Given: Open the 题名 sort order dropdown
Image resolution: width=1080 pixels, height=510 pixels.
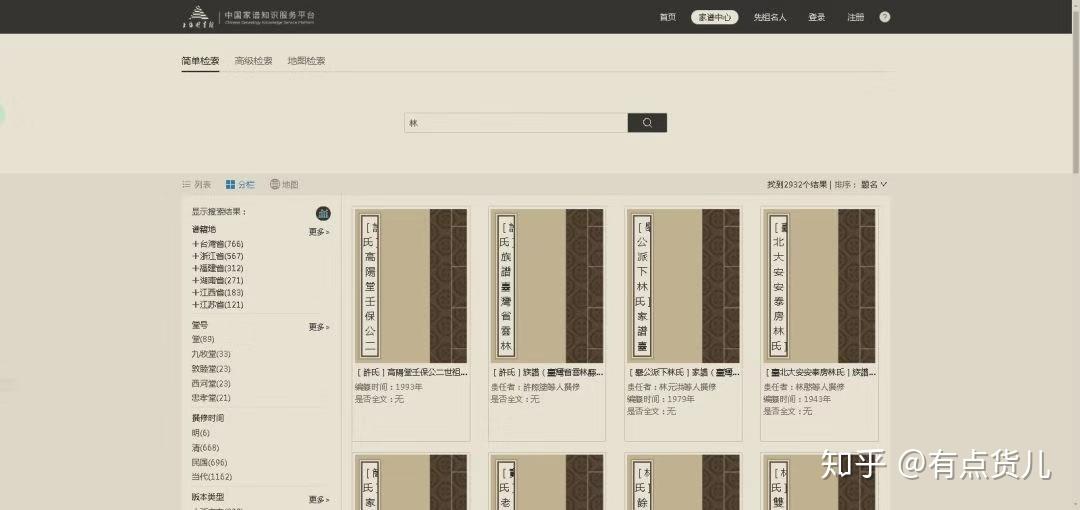Looking at the screenshot, I should point(873,185).
